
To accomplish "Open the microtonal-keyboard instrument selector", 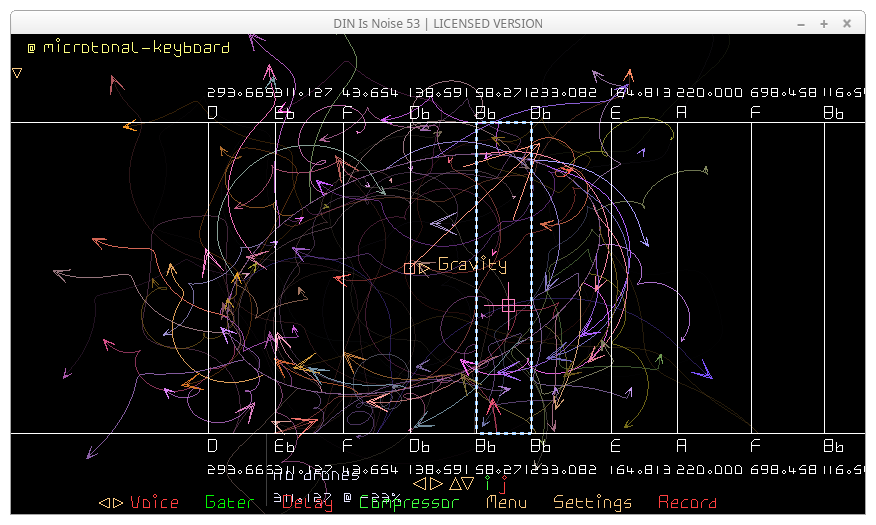I will click(x=136, y=47).
